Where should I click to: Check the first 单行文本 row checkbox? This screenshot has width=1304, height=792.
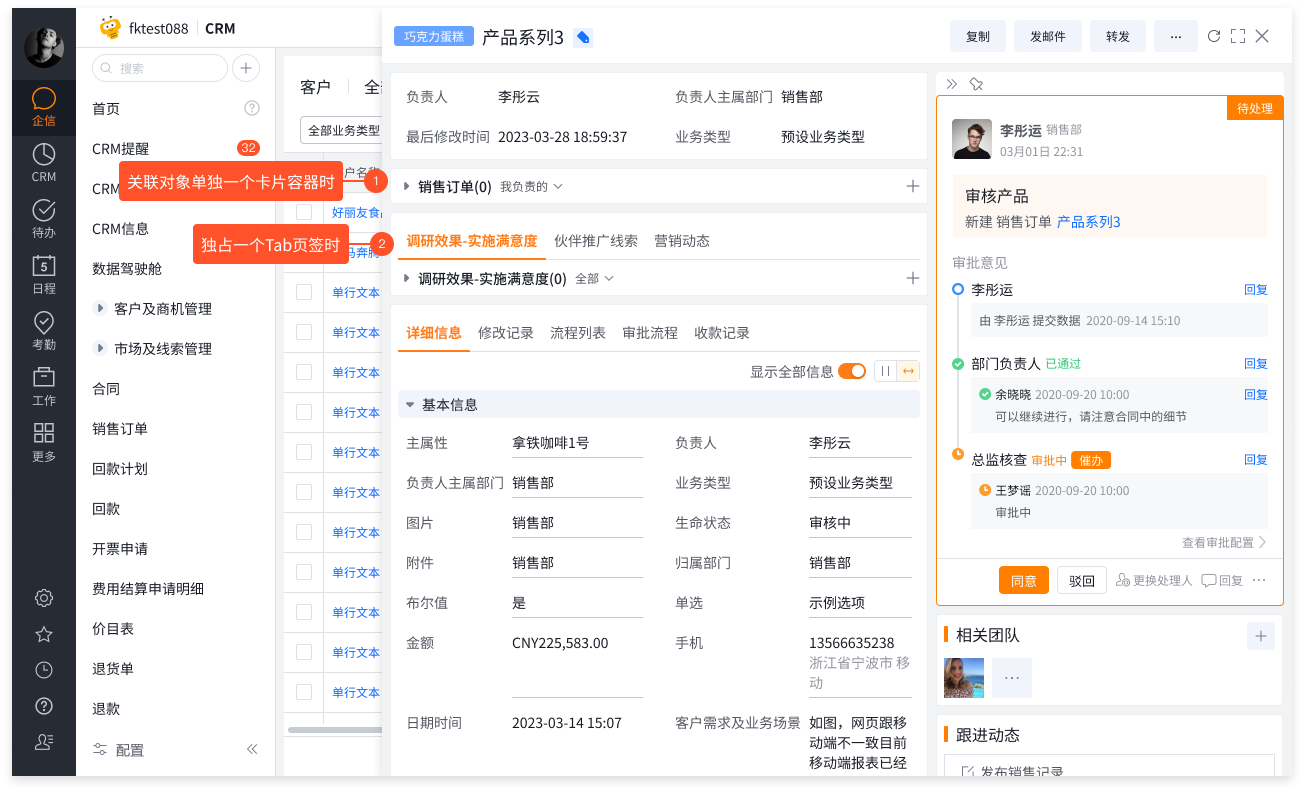pos(304,292)
